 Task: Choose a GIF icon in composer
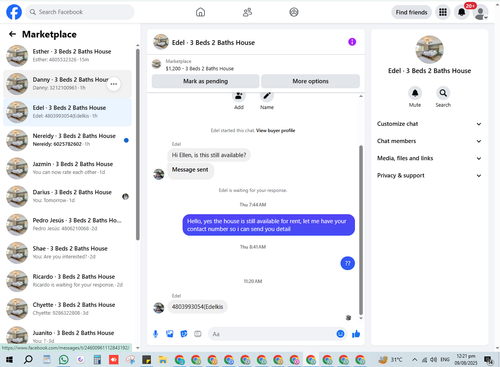coord(198,334)
